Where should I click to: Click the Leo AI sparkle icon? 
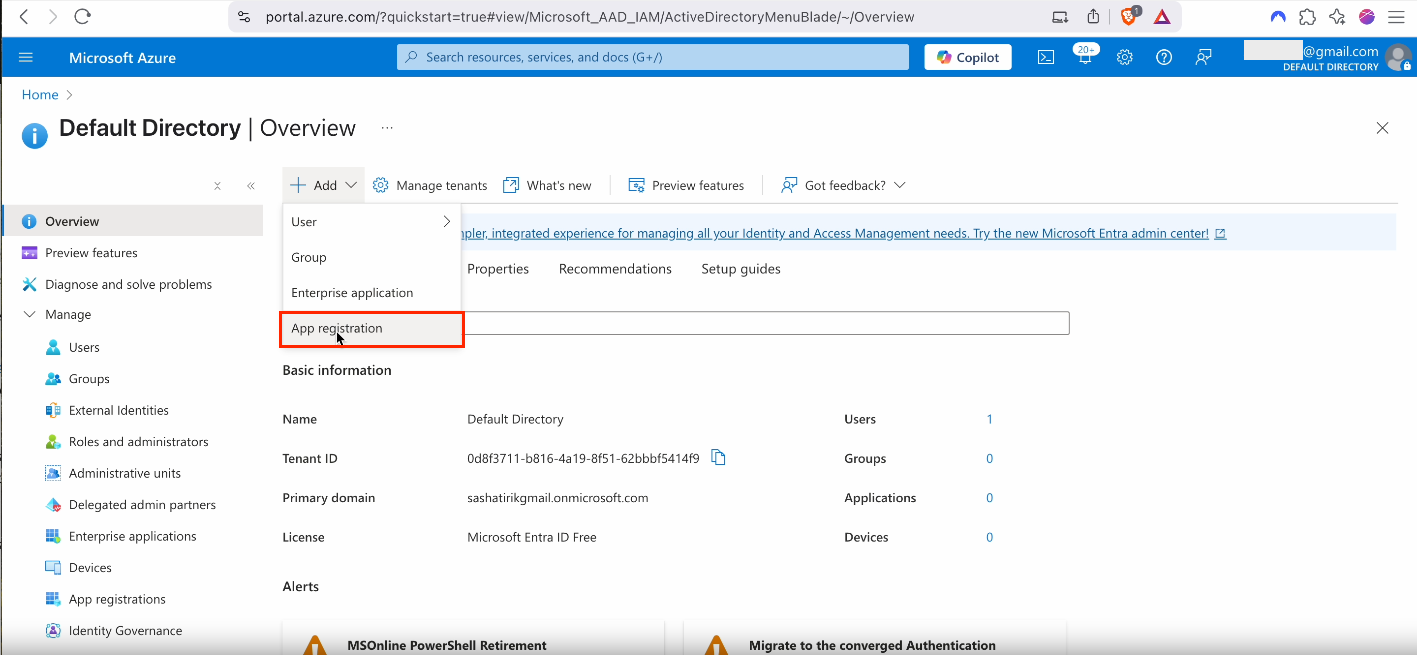[x=1337, y=16]
